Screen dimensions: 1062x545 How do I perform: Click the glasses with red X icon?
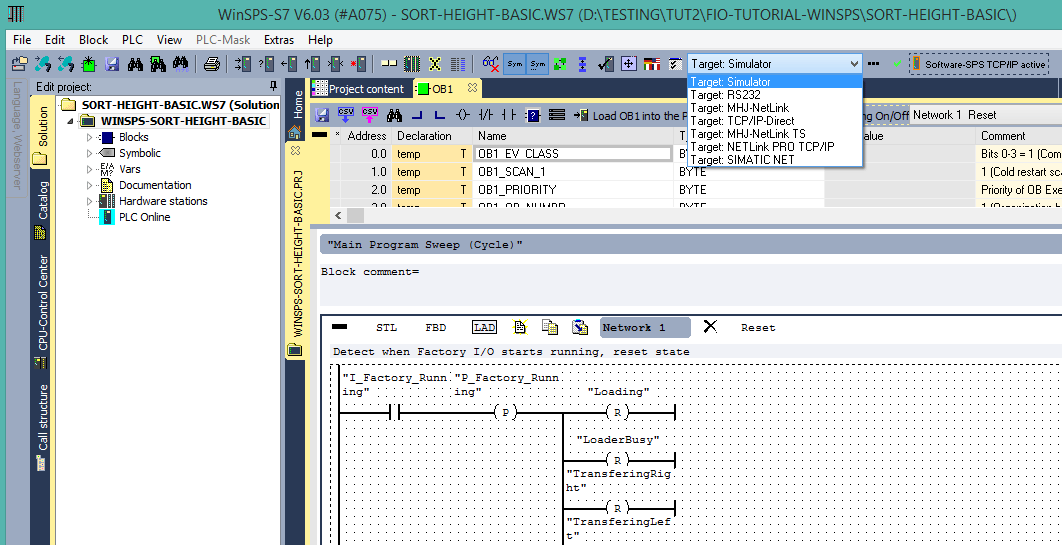(490, 64)
